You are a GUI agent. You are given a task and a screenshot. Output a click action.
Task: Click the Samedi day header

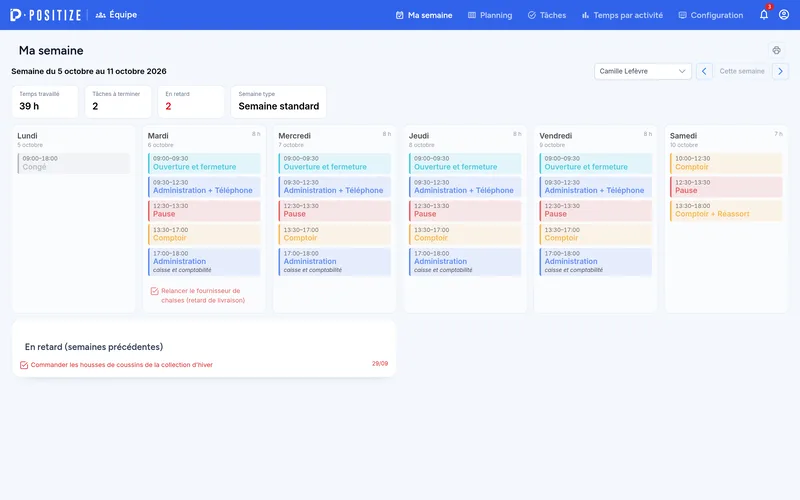pos(683,136)
